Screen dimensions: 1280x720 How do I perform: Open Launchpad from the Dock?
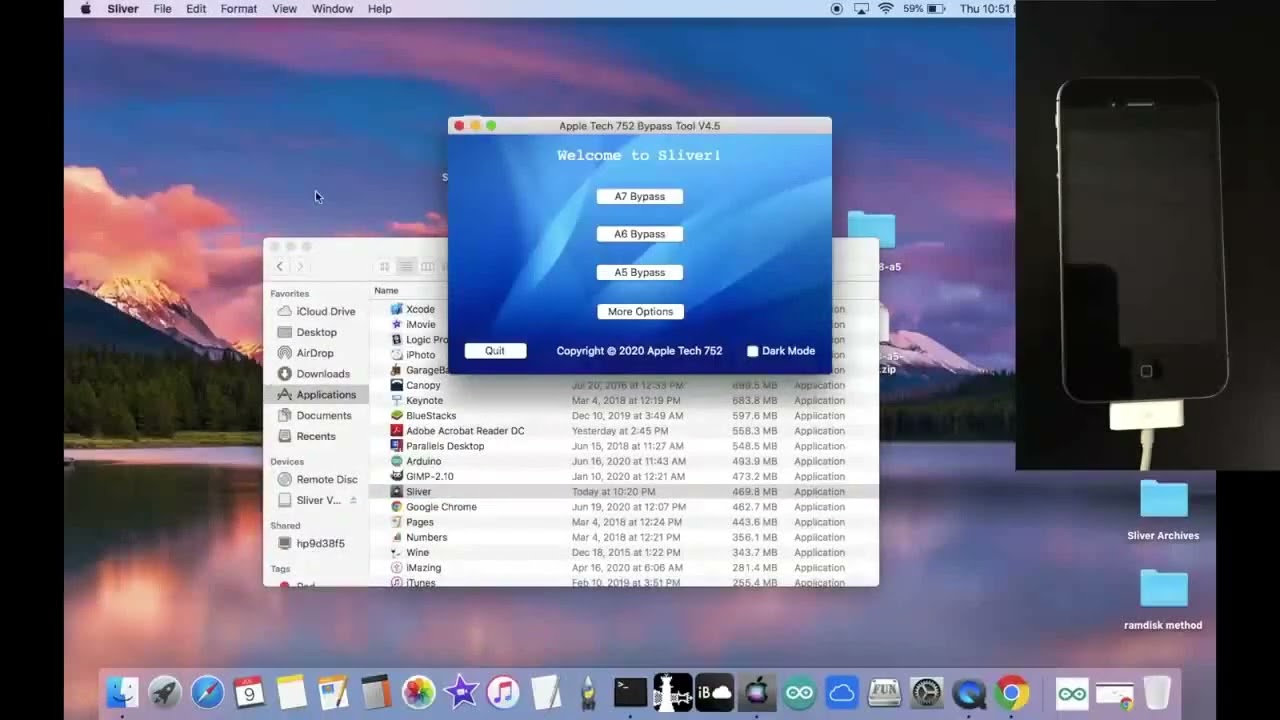(x=165, y=692)
